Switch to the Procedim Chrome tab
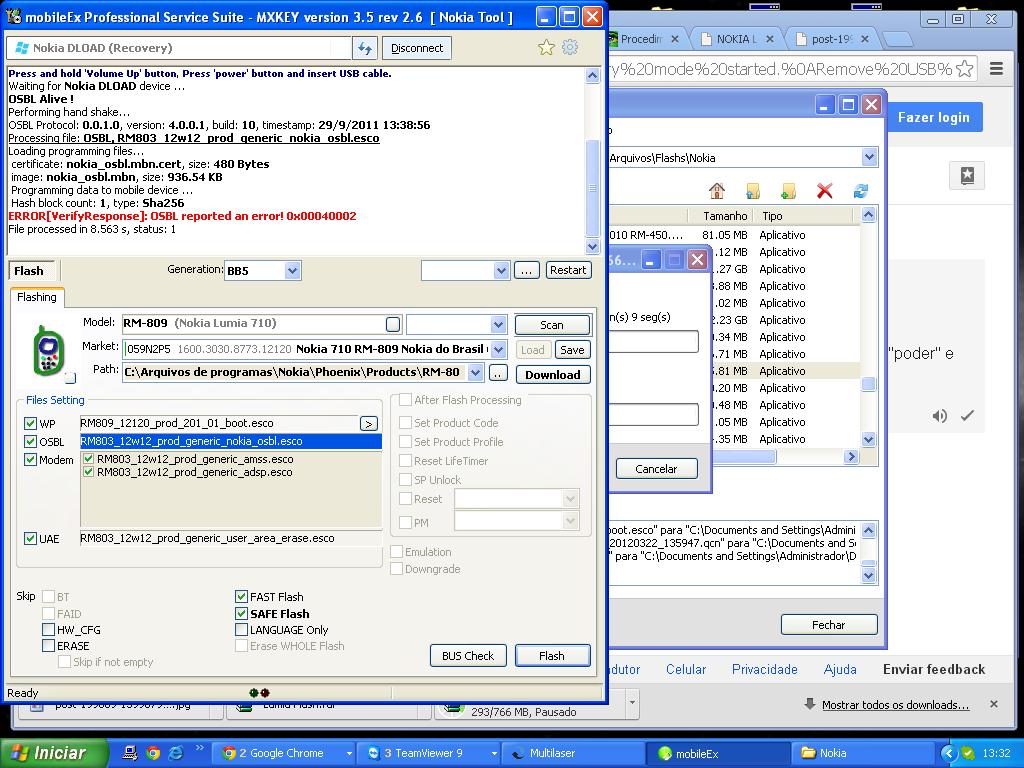The height and width of the screenshot is (768, 1024). click(x=643, y=39)
